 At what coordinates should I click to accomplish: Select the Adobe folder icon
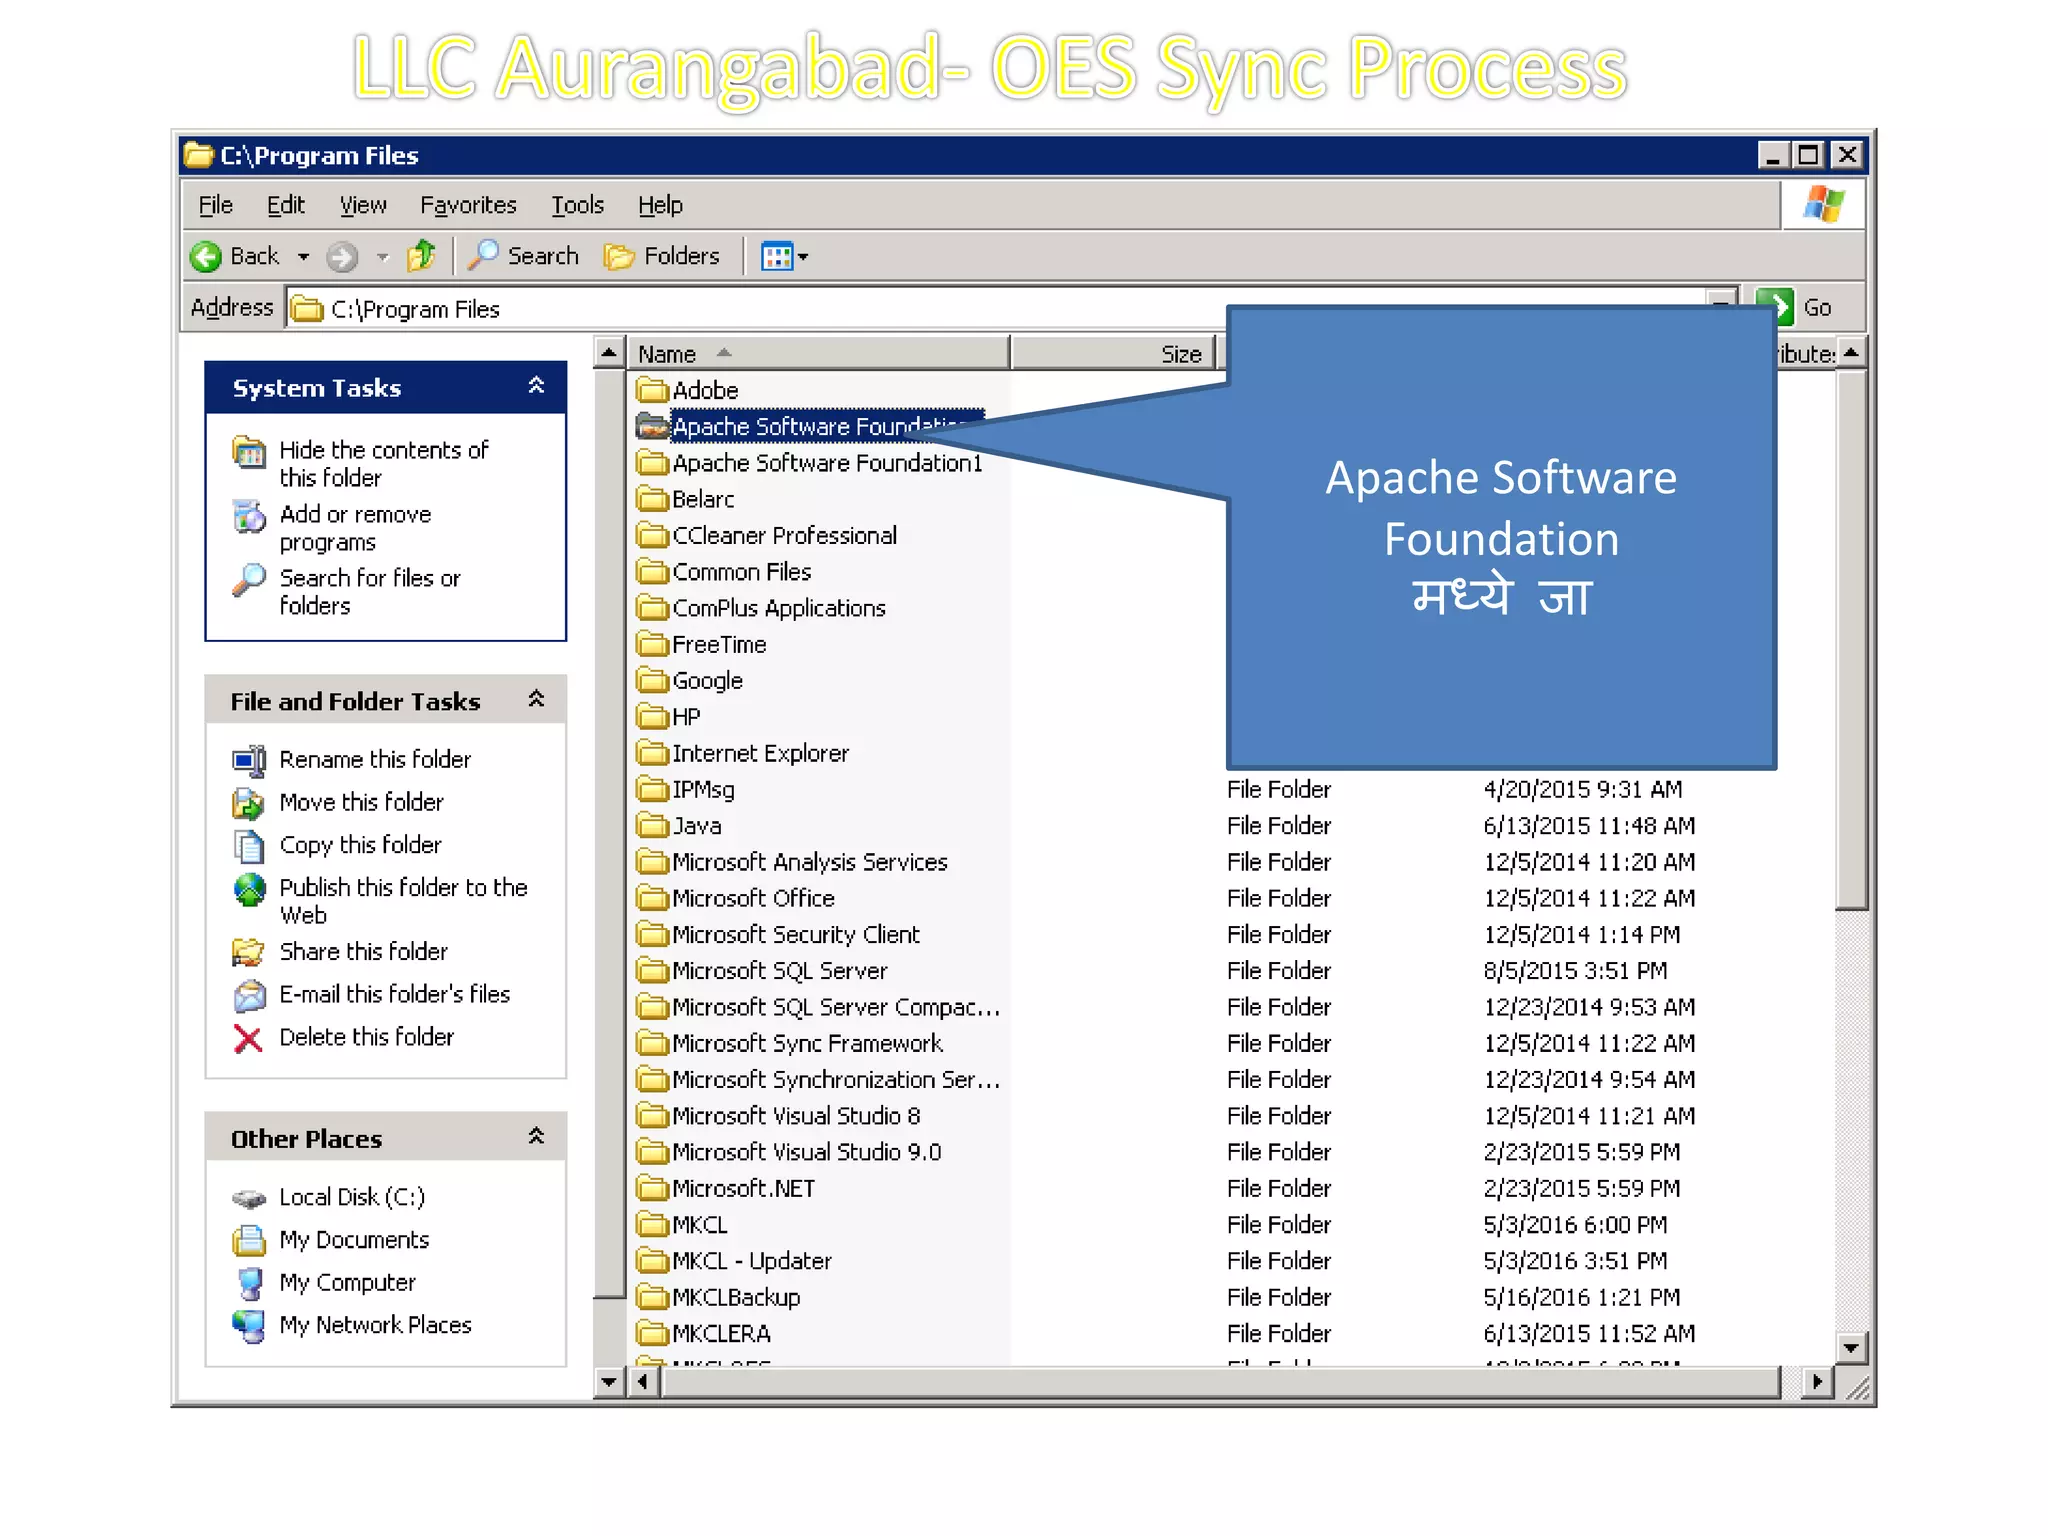(x=652, y=390)
